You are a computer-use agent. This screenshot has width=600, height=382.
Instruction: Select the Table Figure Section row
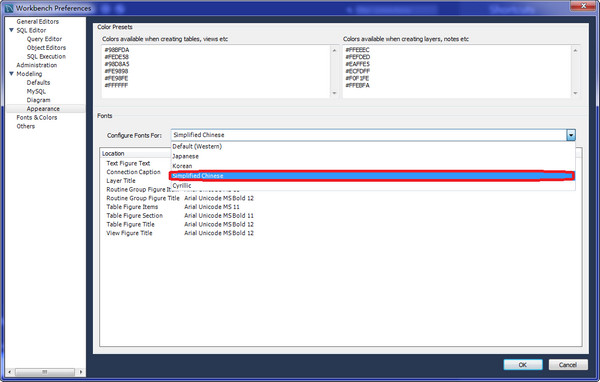[135, 216]
